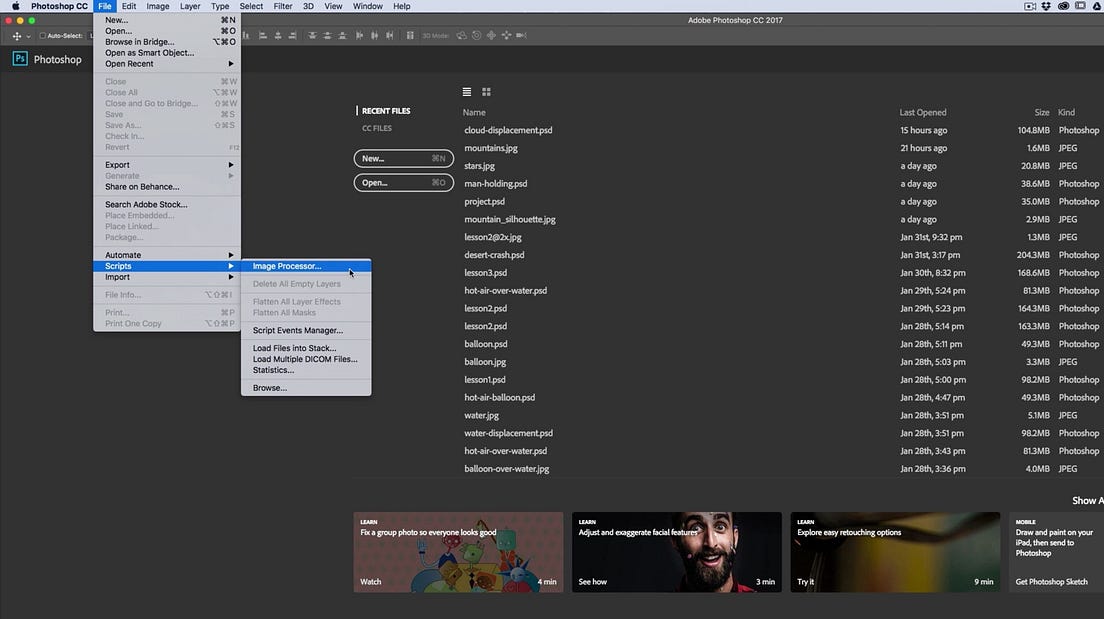The width and height of the screenshot is (1104, 619).
Task: Click the Dropbox menu bar icon
Action: [x=1045, y=6]
